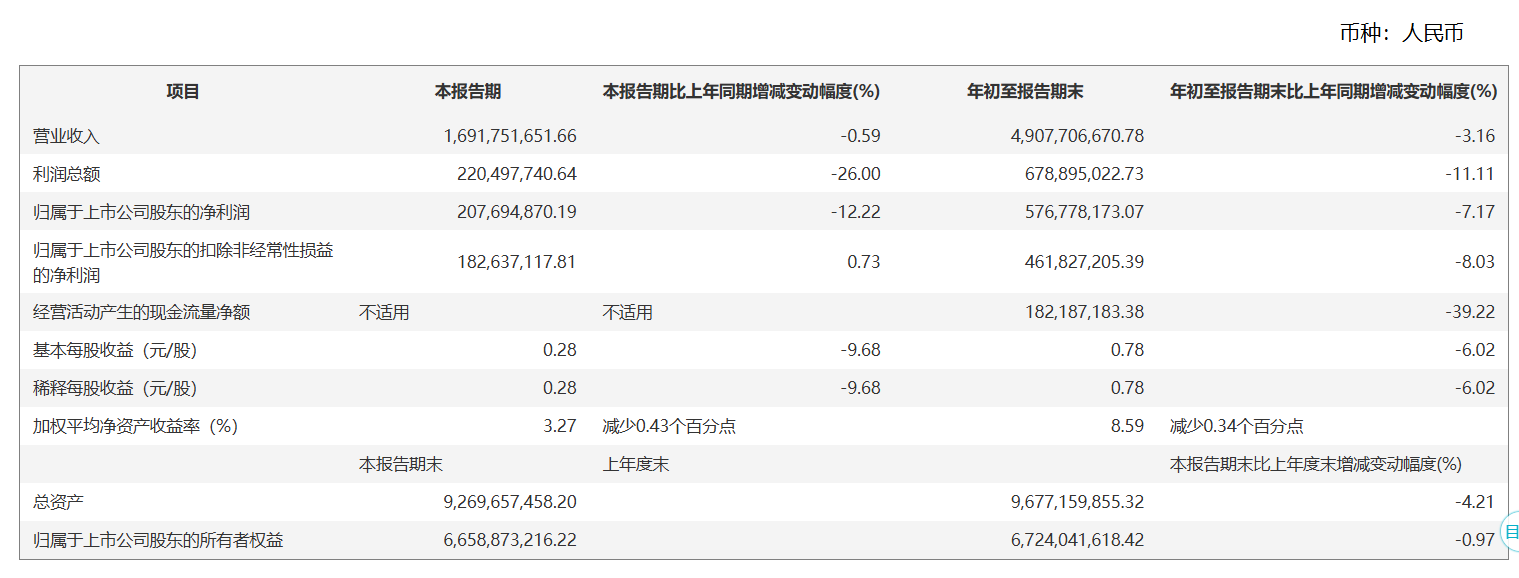Click the 项目 column header

coord(183,92)
